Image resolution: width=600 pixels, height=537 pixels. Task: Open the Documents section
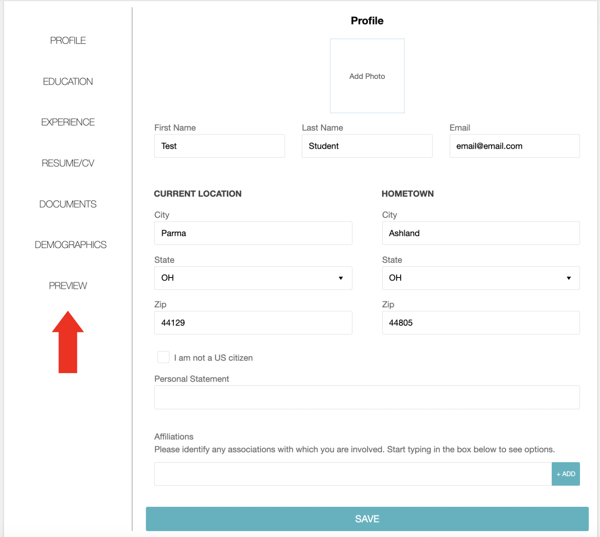[68, 204]
